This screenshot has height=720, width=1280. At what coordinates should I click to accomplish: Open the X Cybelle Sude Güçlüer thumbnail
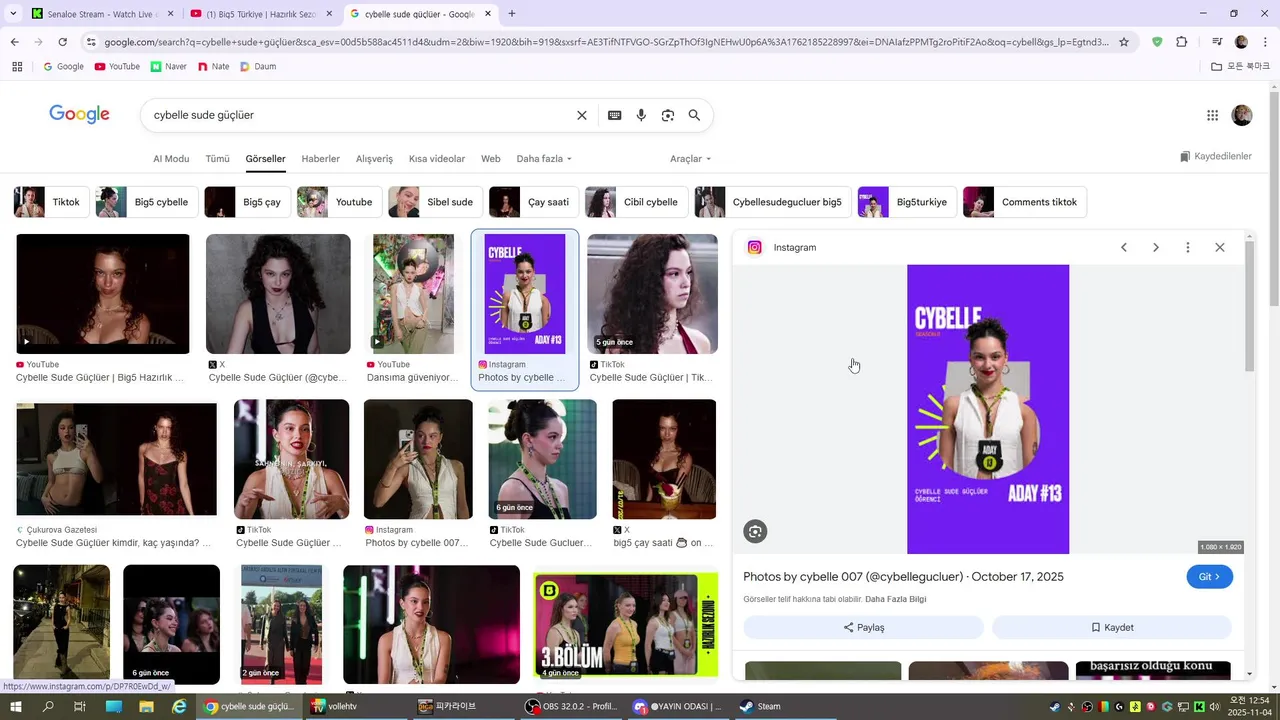[x=278, y=294]
